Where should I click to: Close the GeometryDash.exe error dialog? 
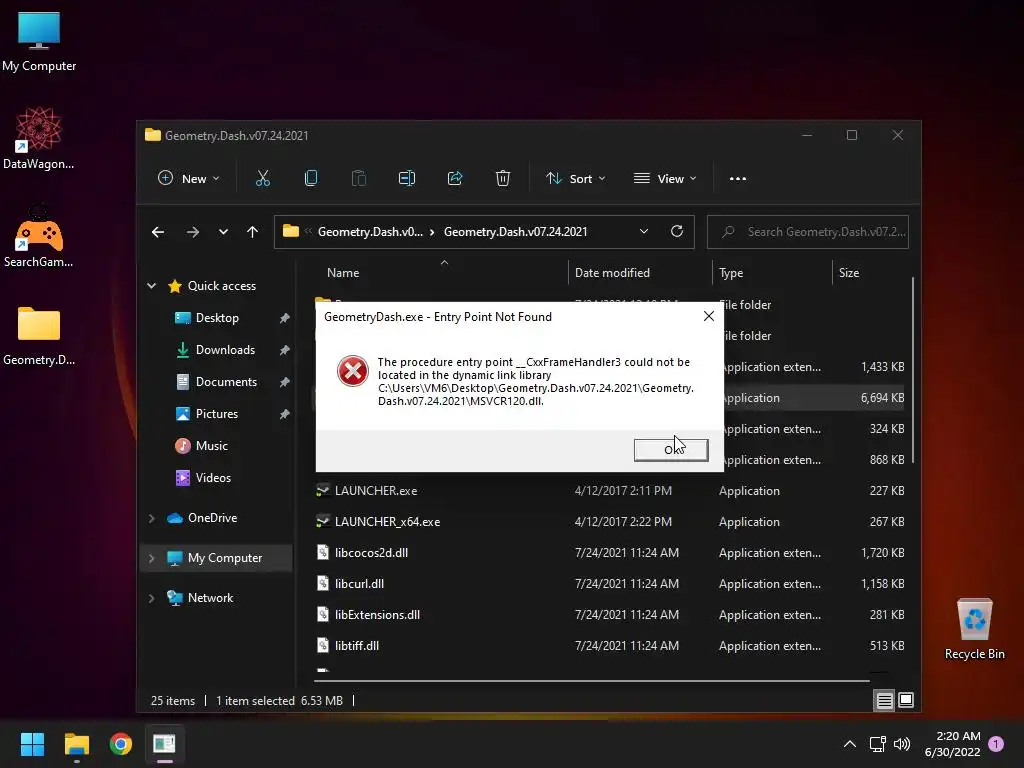(x=709, y=316)
